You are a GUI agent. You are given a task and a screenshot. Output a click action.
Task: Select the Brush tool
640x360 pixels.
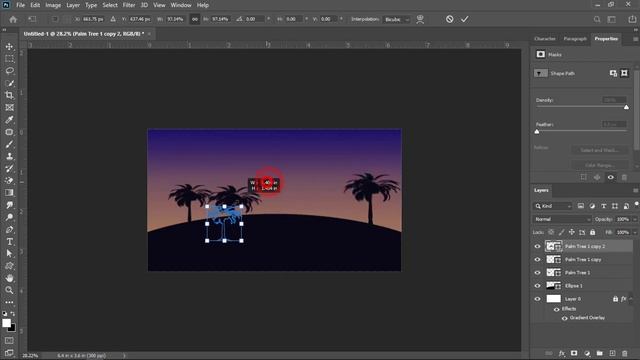pyautogui.click(x=9, y=144)
